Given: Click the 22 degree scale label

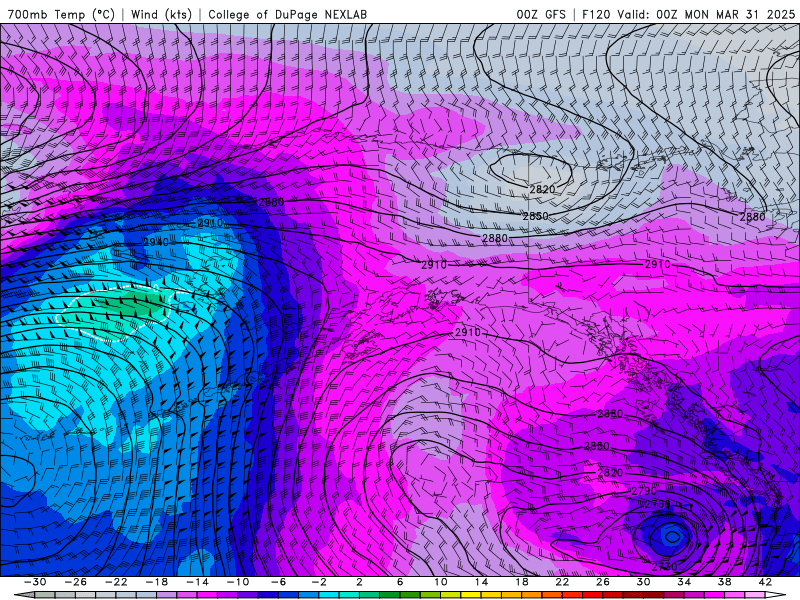Looking at the screenshot, I should click(562, 582).
